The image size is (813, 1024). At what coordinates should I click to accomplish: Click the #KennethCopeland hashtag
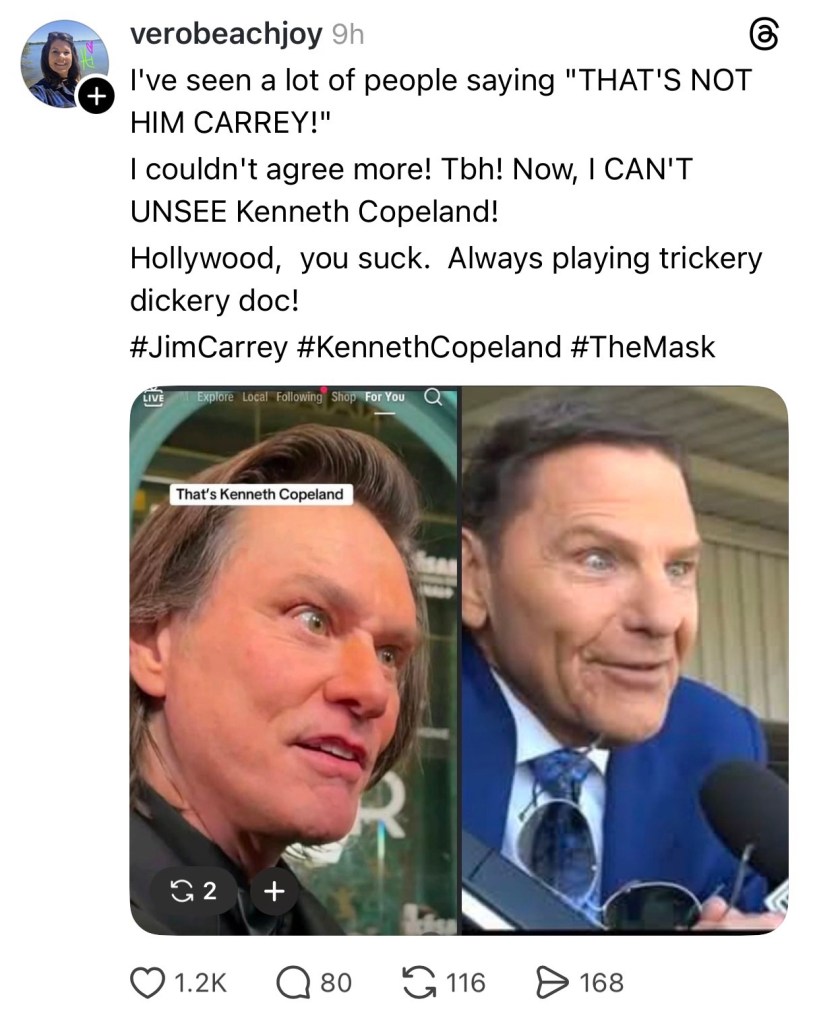[x=430, y=347]
